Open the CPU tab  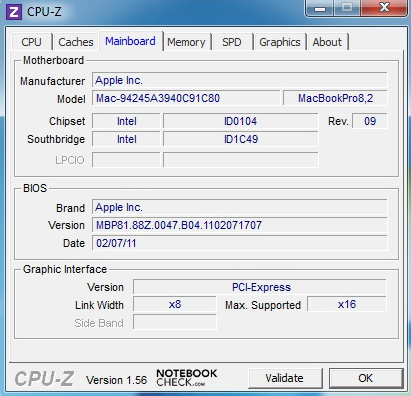pyautogui.click(x=32, y=42)
